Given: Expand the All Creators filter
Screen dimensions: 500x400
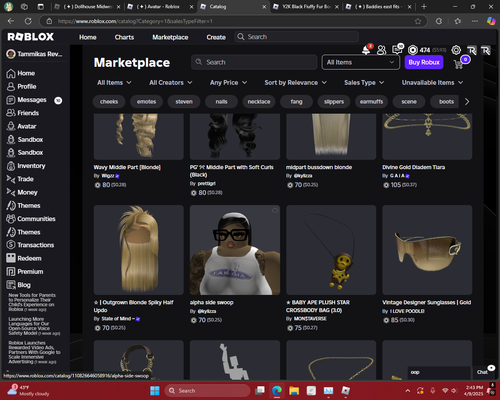Looking at the screenshot, I should tap(171, 83).
